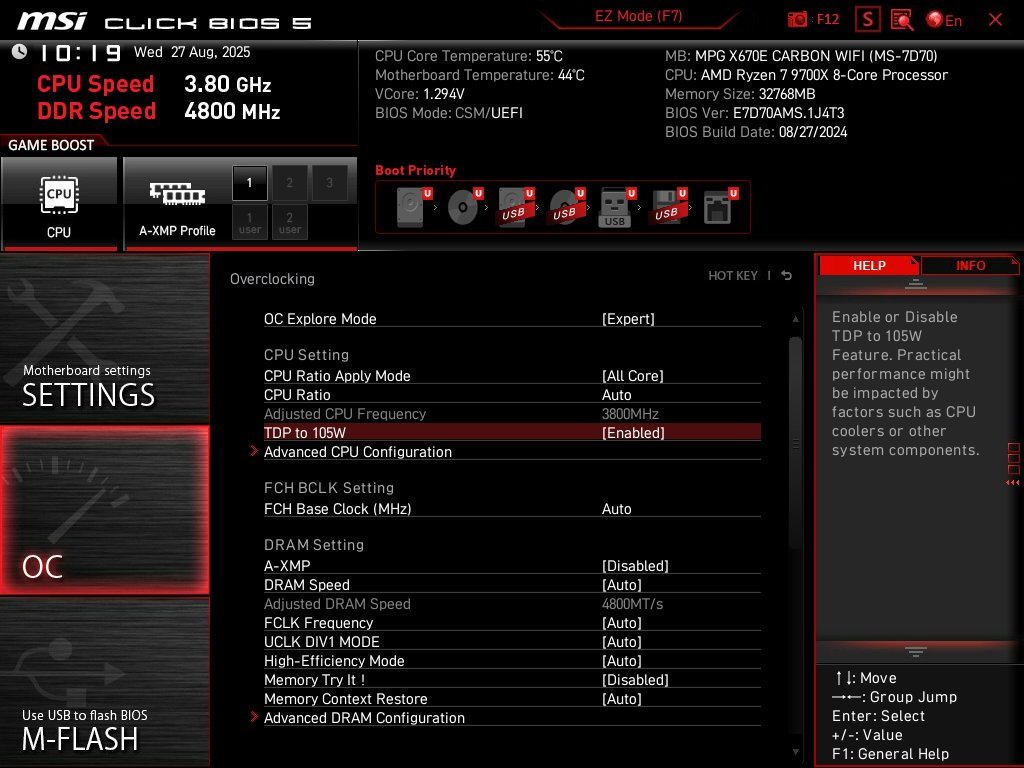Switch to EZ Mode

638,17
